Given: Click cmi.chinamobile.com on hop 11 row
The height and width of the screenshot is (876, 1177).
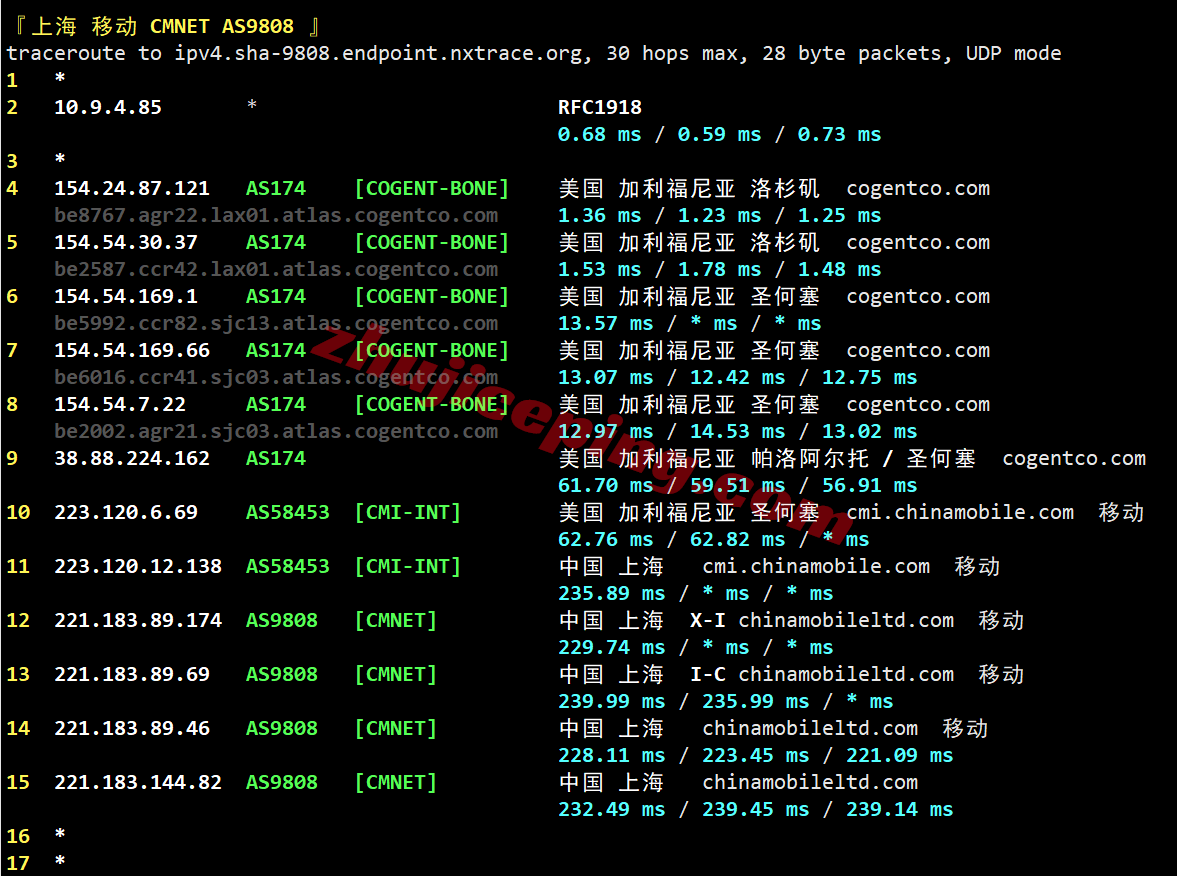Looking at the screenshot, I should click(x=816, y=567).
